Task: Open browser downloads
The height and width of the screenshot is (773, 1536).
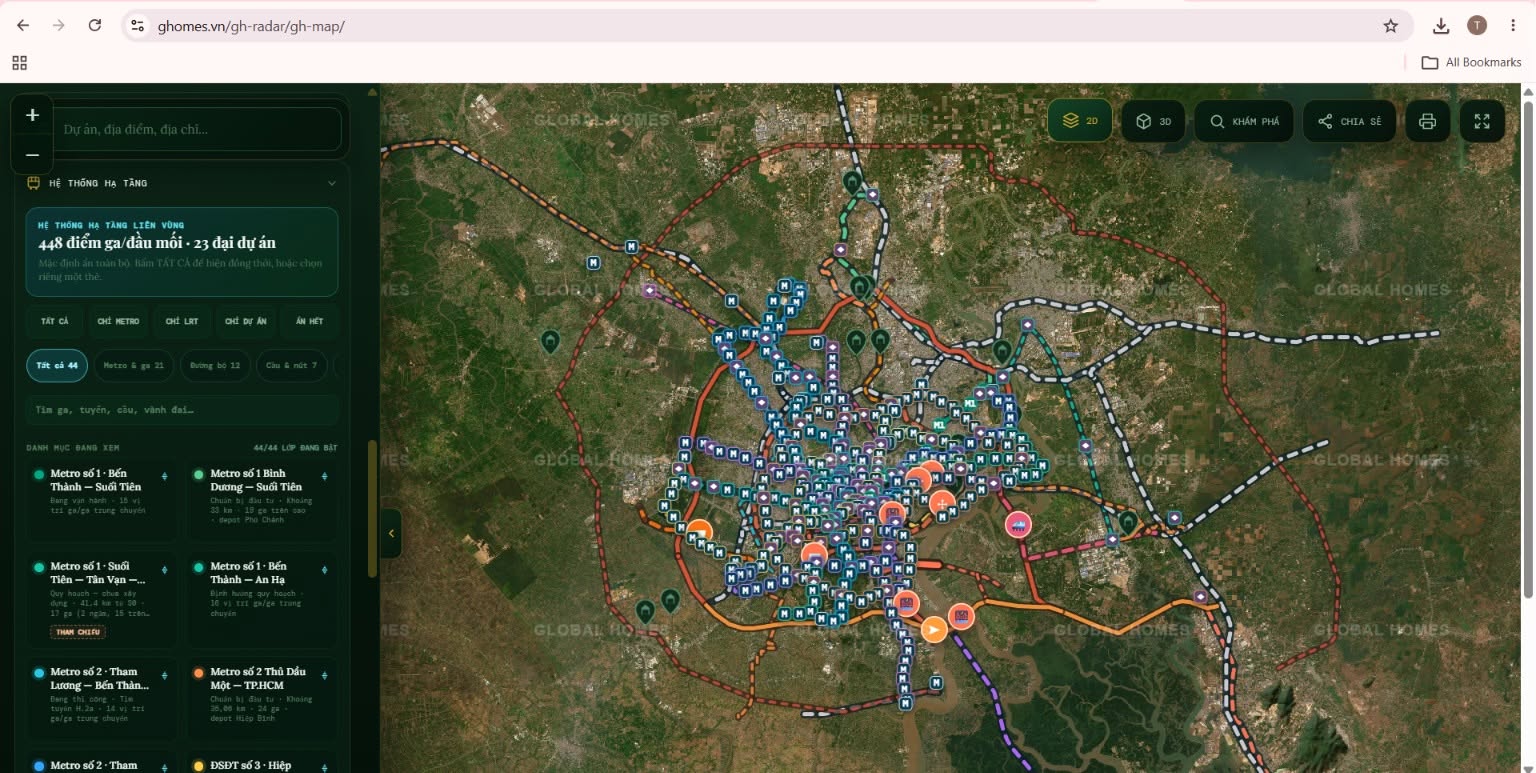Action: tap(1441, 26)
